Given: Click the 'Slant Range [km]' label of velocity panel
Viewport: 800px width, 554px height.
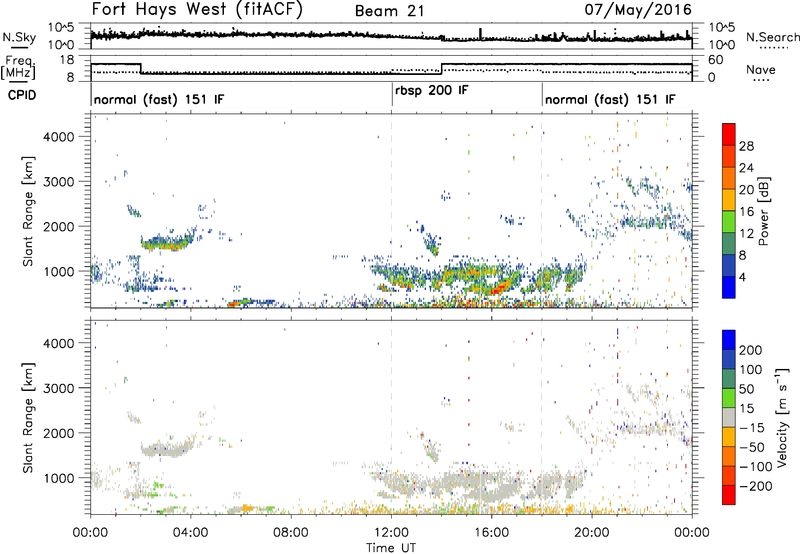Looking at the screenshot, I should click(28, 417).
